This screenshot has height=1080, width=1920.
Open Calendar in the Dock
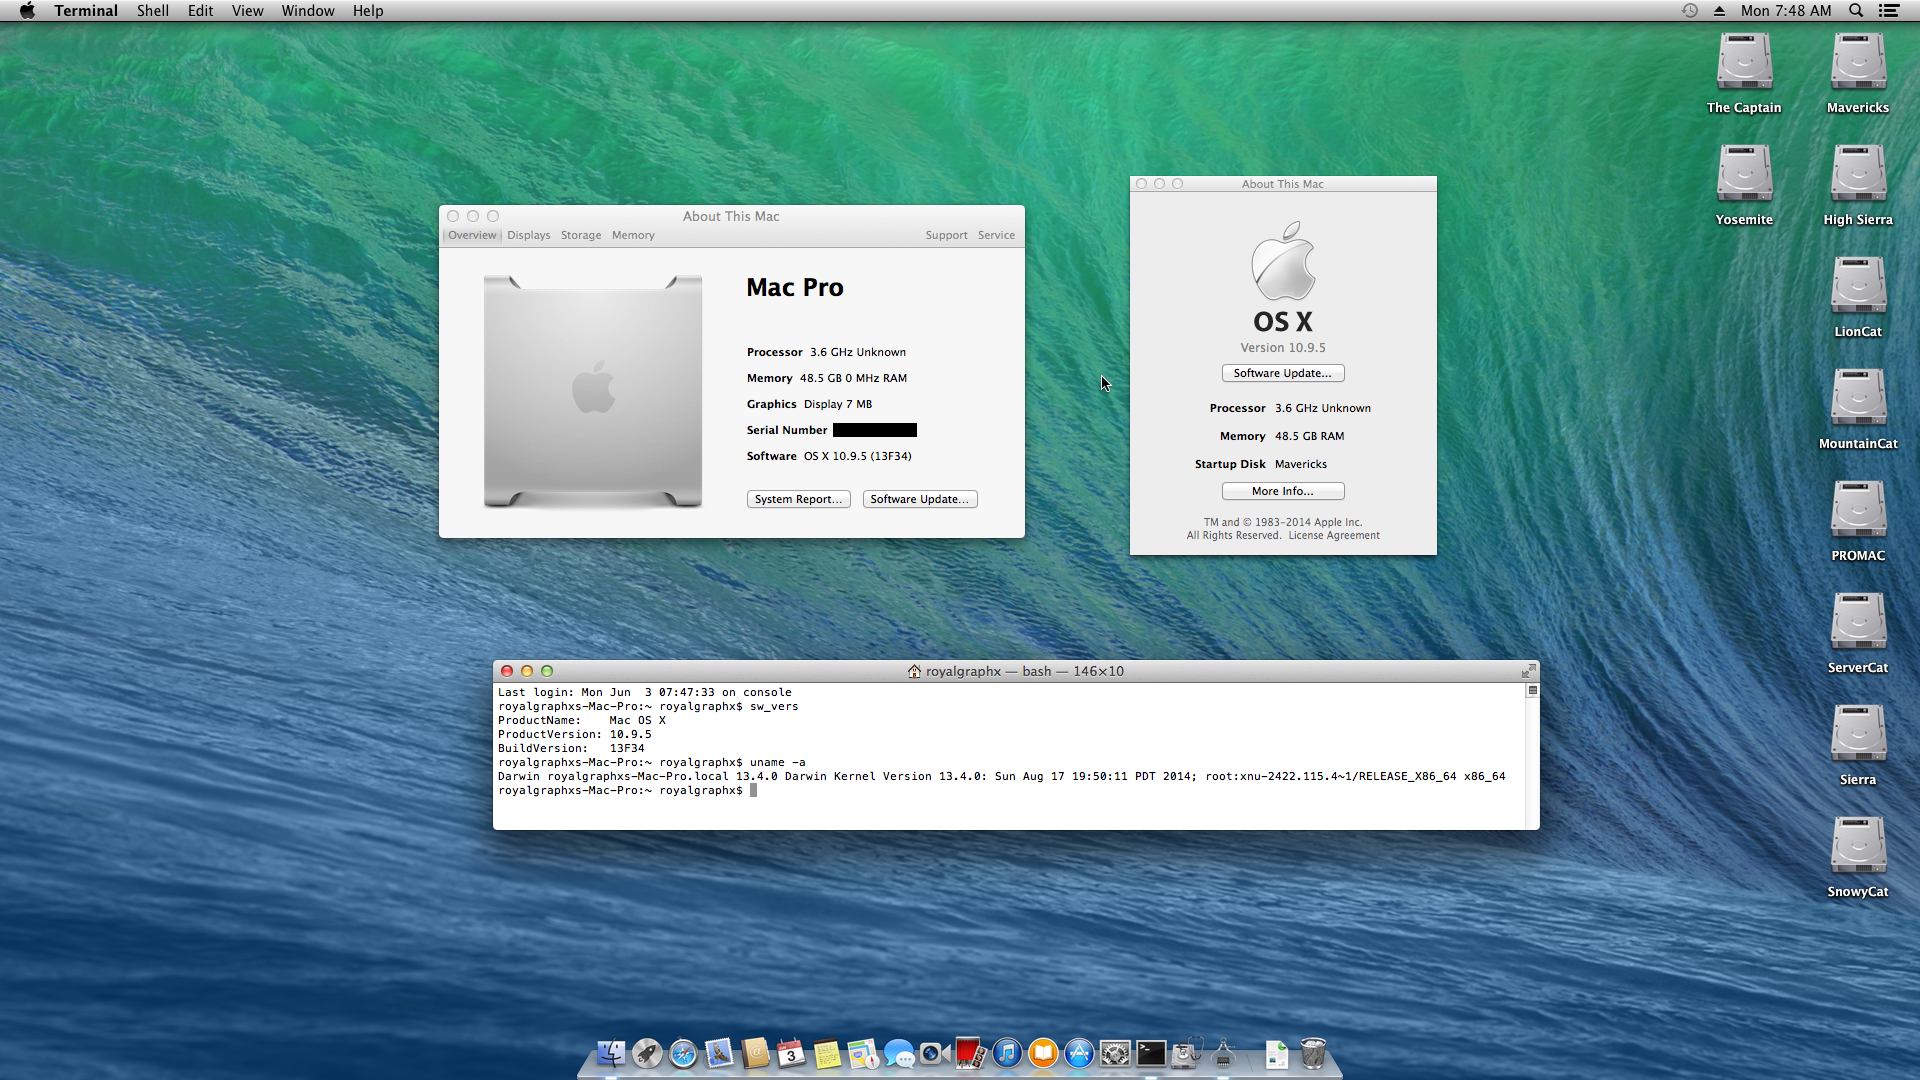(791, 1053)
